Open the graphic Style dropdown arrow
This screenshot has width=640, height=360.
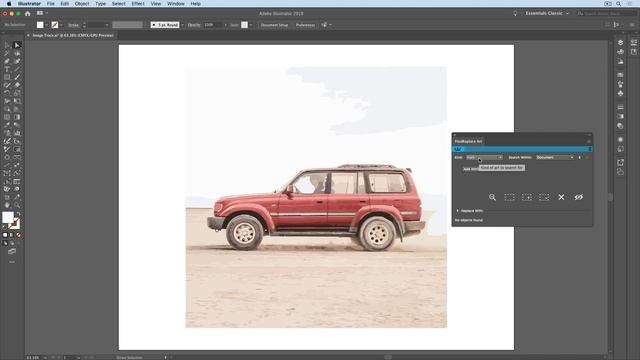251,25
